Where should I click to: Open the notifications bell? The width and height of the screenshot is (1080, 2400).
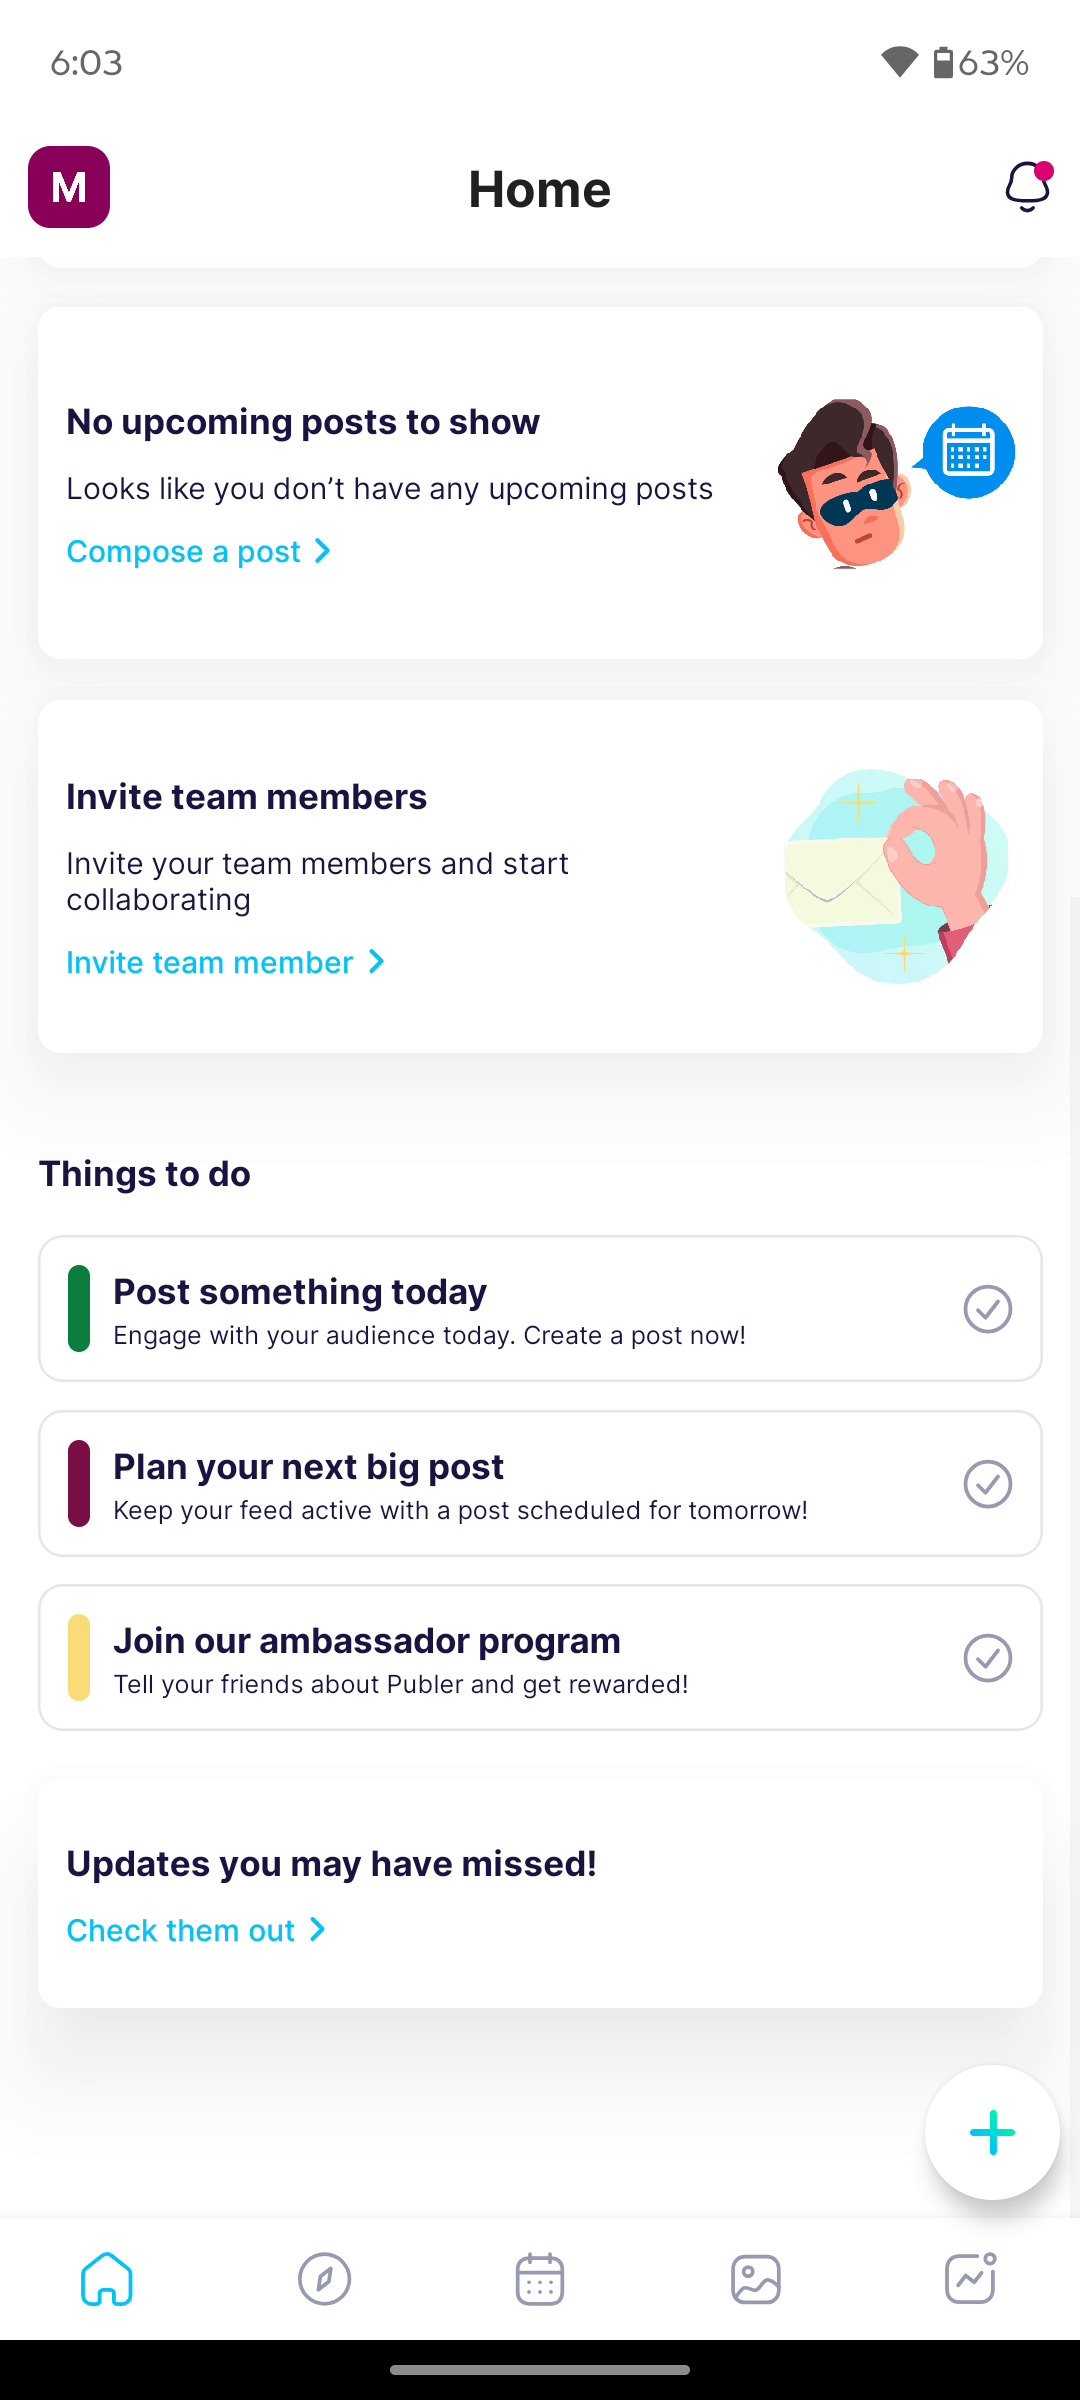point(1027,187)
